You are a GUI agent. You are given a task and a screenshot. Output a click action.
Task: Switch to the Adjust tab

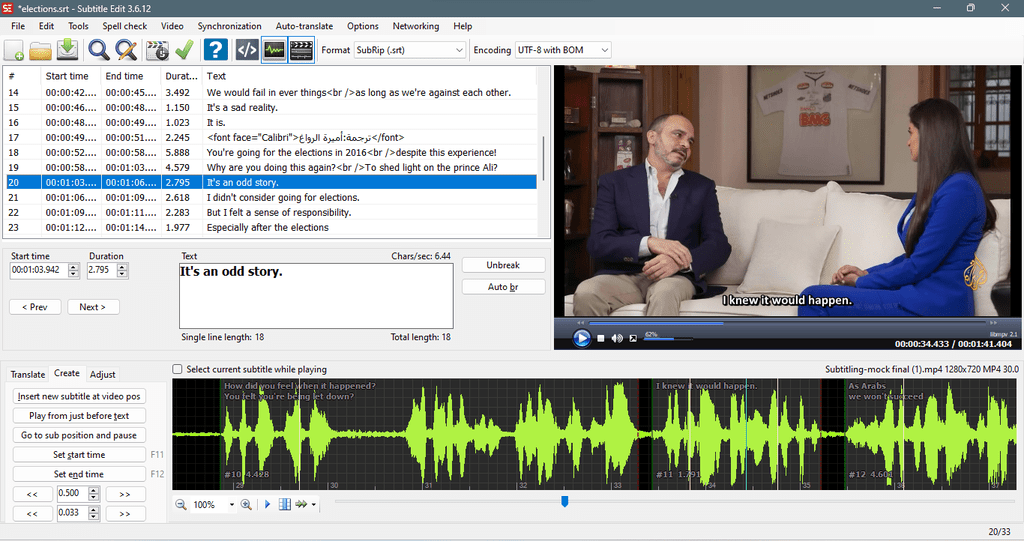[103, 374]
